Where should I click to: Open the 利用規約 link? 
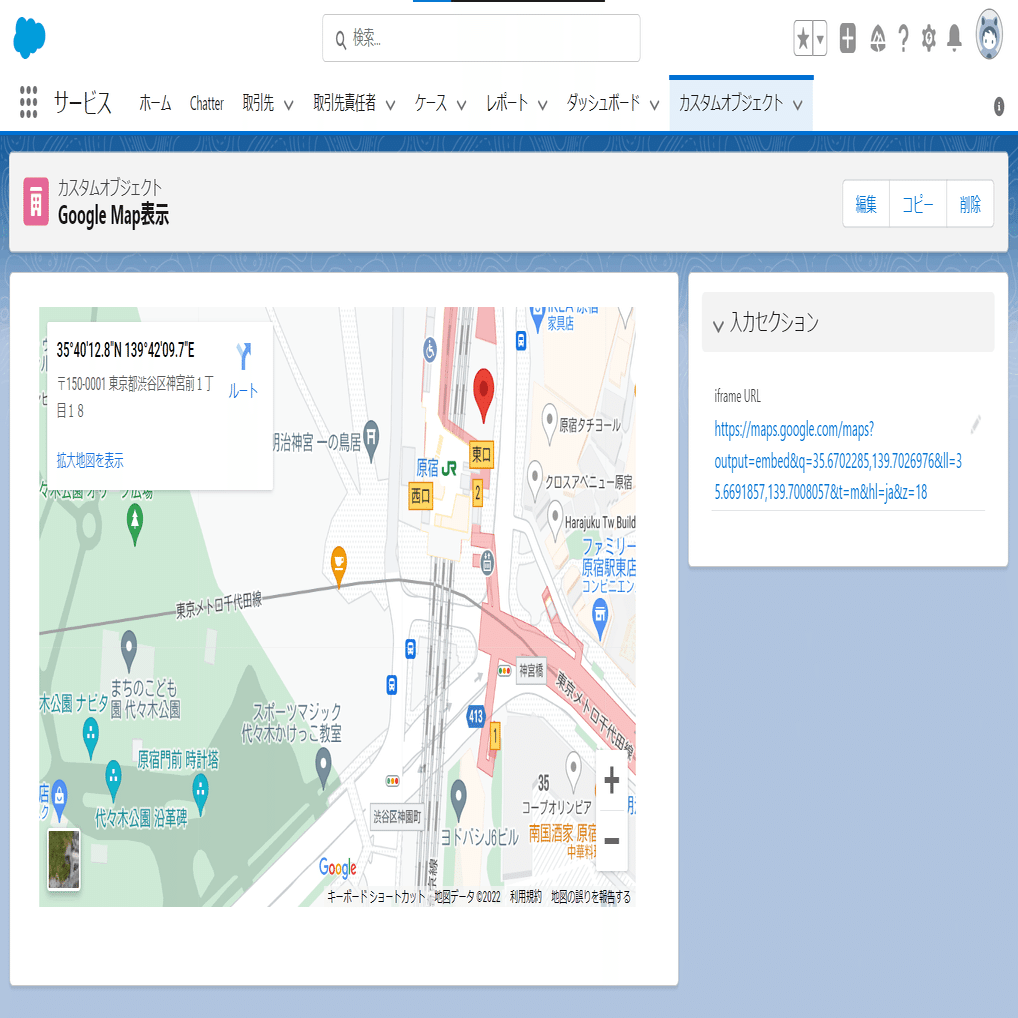(x=525, y=897)
